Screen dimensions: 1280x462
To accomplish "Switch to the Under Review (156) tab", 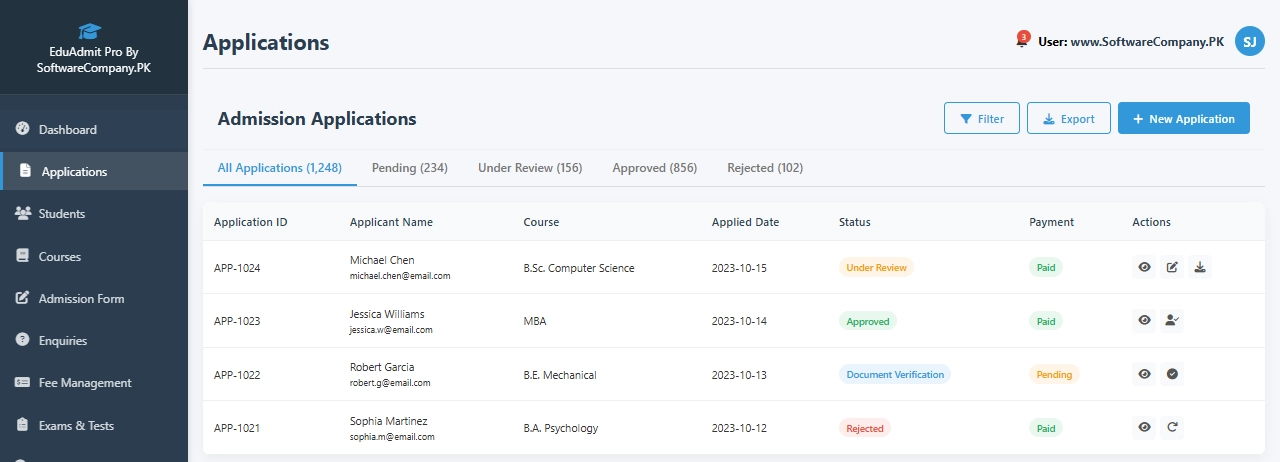I will pyautogui.click(x=530, y=167).
